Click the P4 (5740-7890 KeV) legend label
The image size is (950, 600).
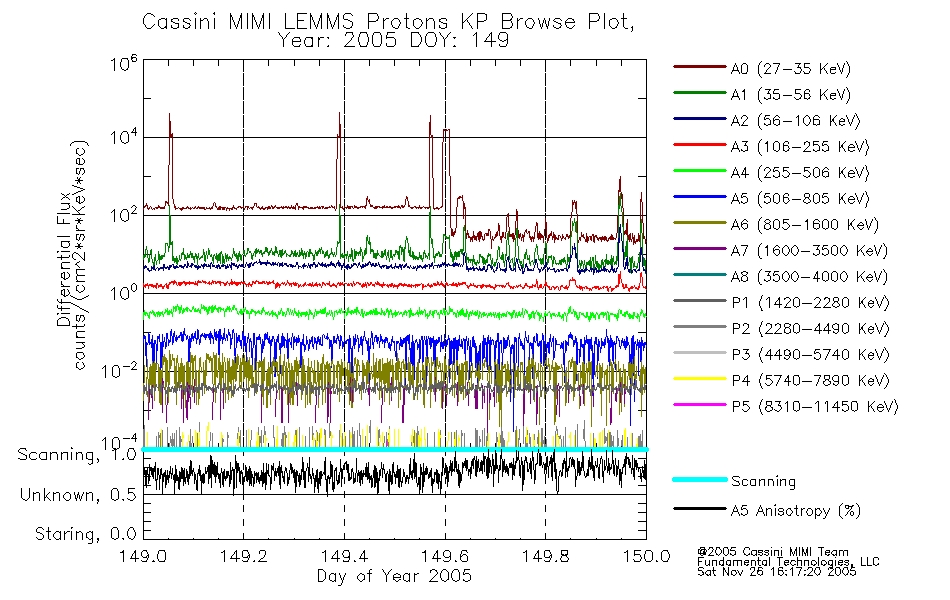click(810, 381)
